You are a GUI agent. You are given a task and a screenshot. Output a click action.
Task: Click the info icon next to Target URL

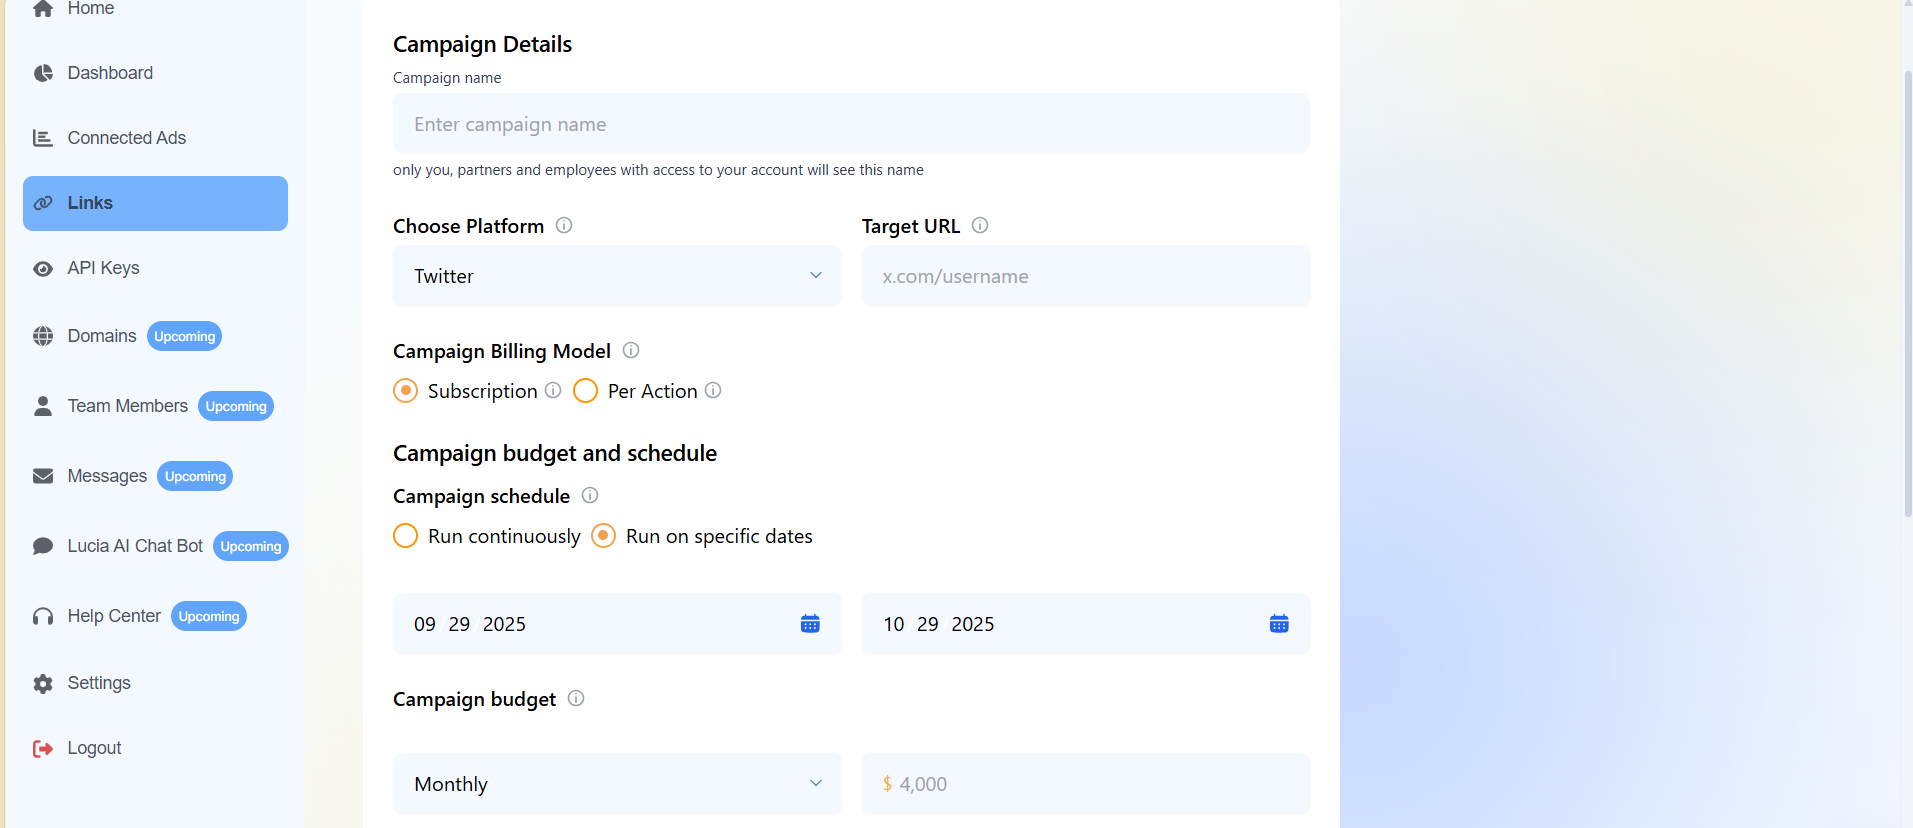[980, 225]
